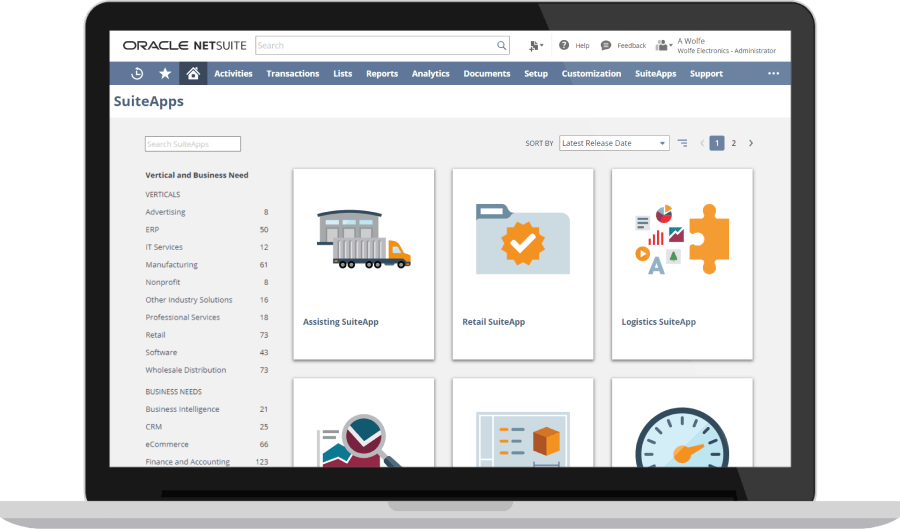Open the Sort By Latest Release Date dropdown

pos(614,143)
